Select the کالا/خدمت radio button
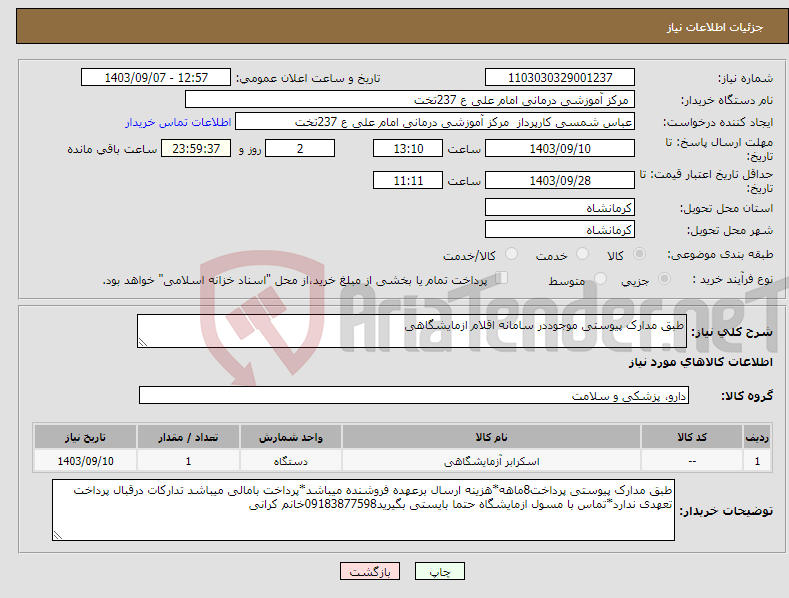The width and height of the screenshot is (789, 598). [x=511, y=254]
